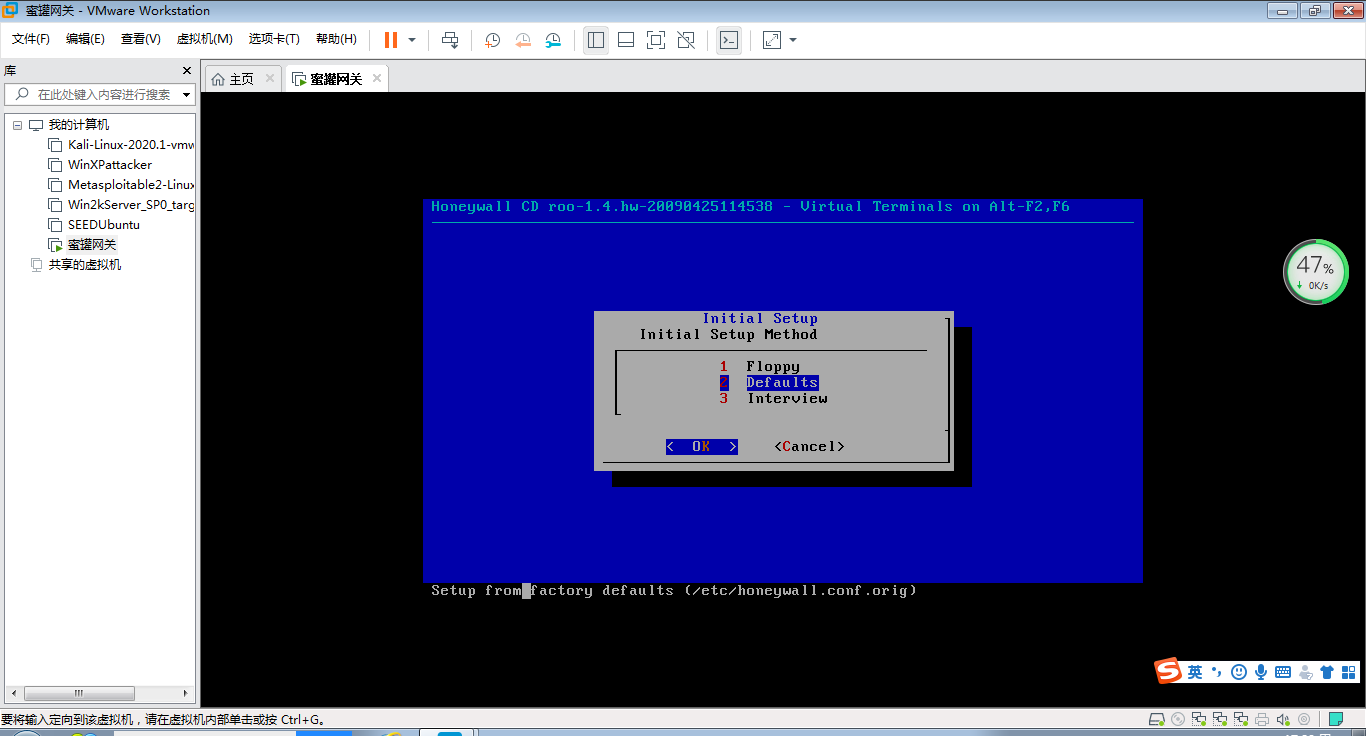Switch to the 主页 home tab
1366x736 pixels.
[x=242, y=79]
